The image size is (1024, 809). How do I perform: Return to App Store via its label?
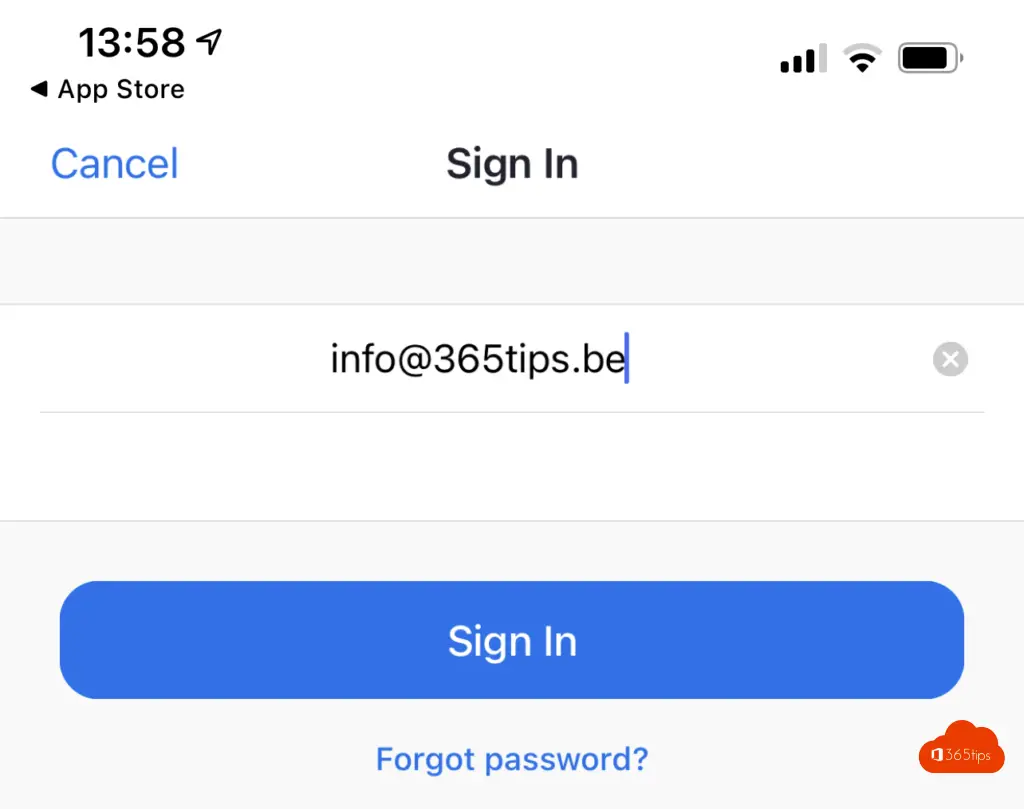(x=121, y=89)
